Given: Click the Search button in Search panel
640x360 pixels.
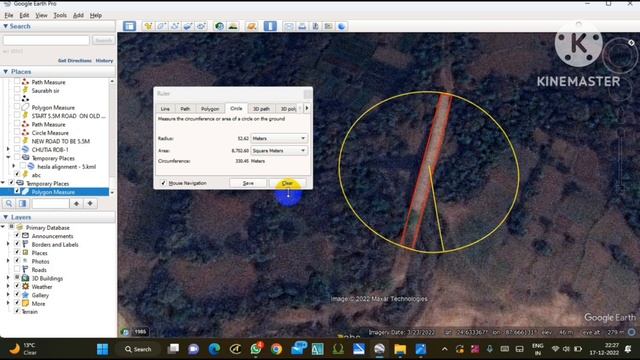Looking at the screenshot, I should click(x=103, y=40).
